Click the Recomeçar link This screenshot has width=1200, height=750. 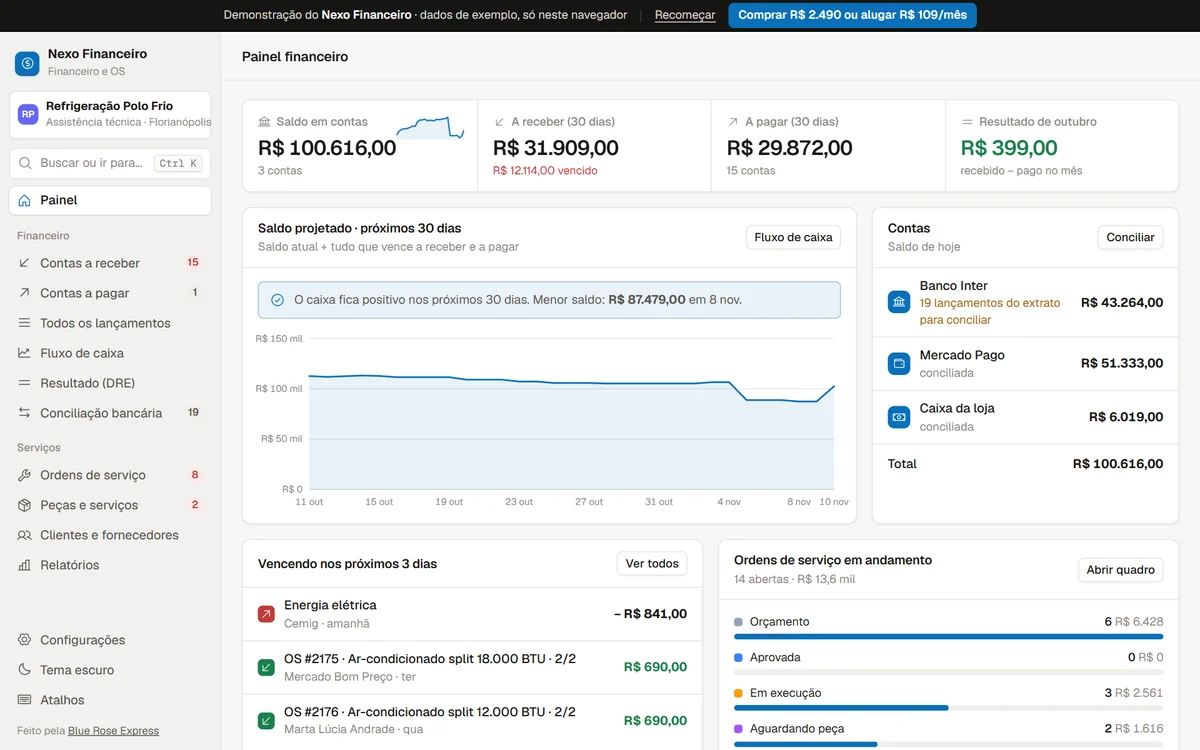[685, 15]
